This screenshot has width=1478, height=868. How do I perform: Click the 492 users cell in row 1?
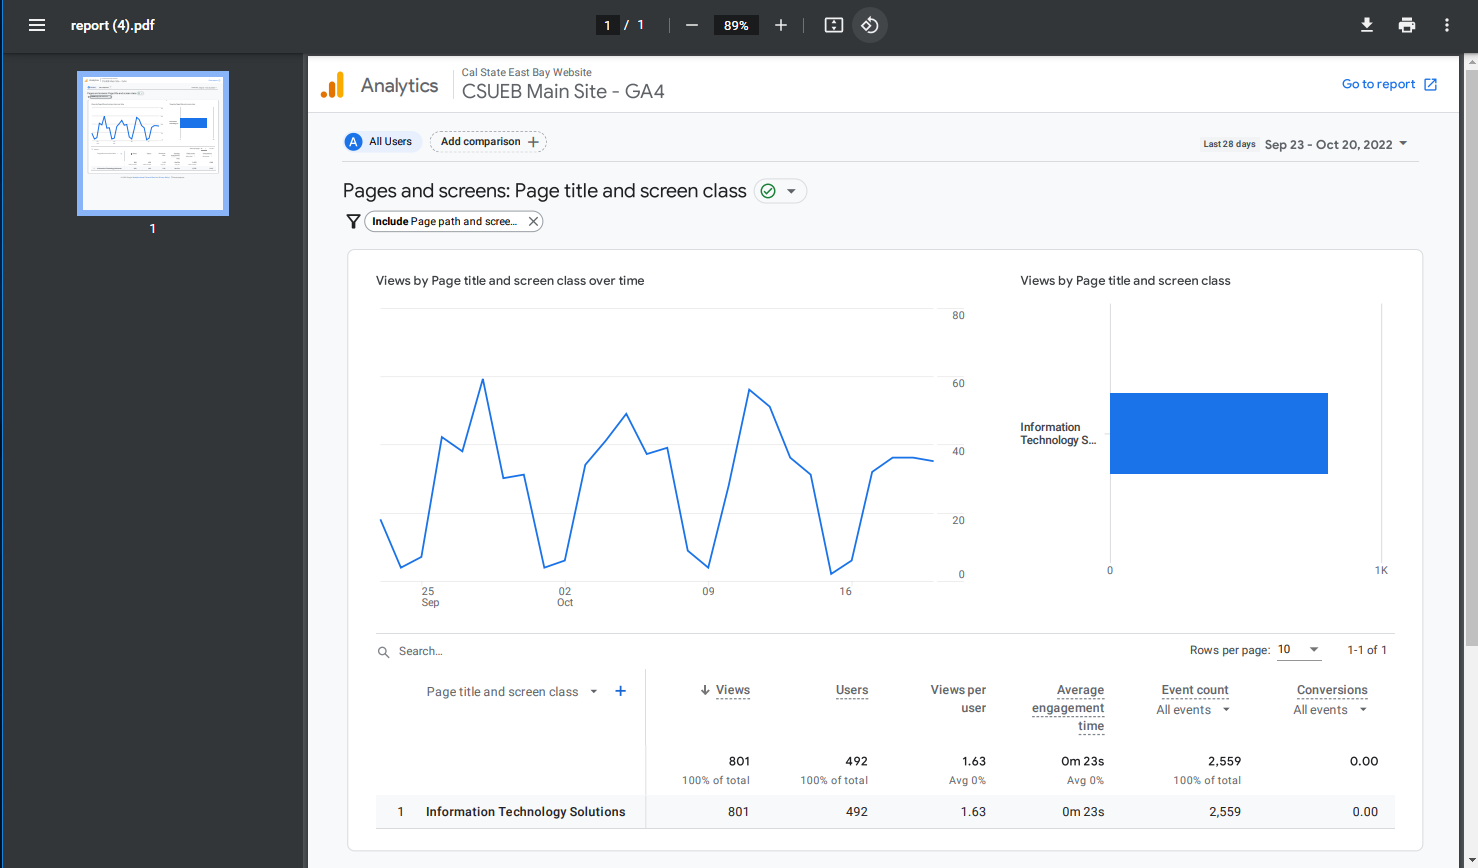[x=857, y=812]
